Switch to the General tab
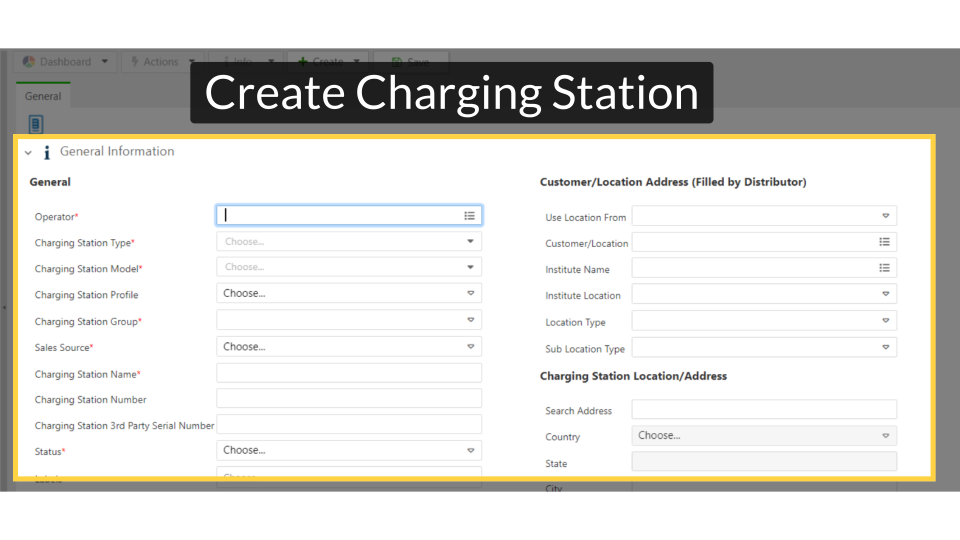This screenshot has height=540, width=960. pyautogui.click(x=43, y=96)
